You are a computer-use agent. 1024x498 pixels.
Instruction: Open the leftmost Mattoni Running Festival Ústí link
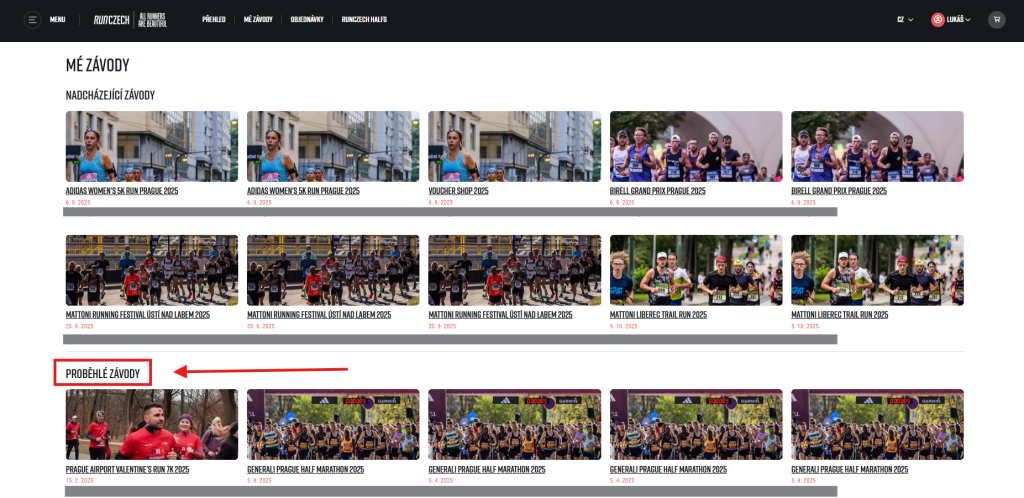pyautogui.click(x=138, y=315)
